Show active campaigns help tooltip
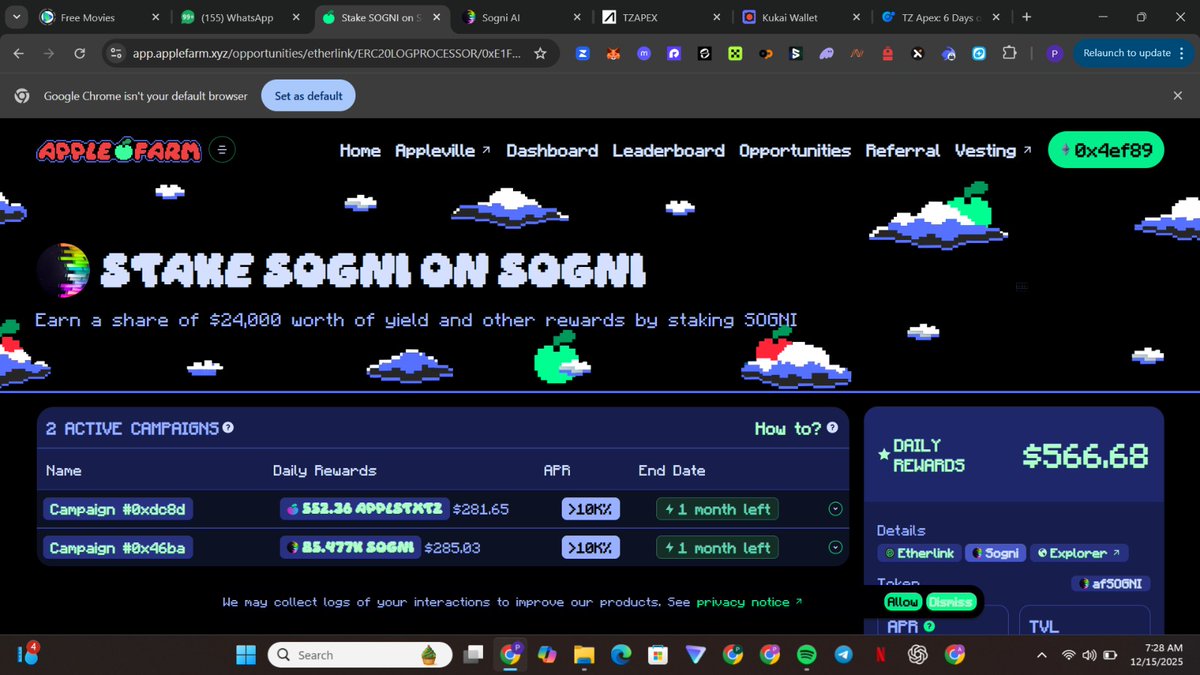 point(228,428)
